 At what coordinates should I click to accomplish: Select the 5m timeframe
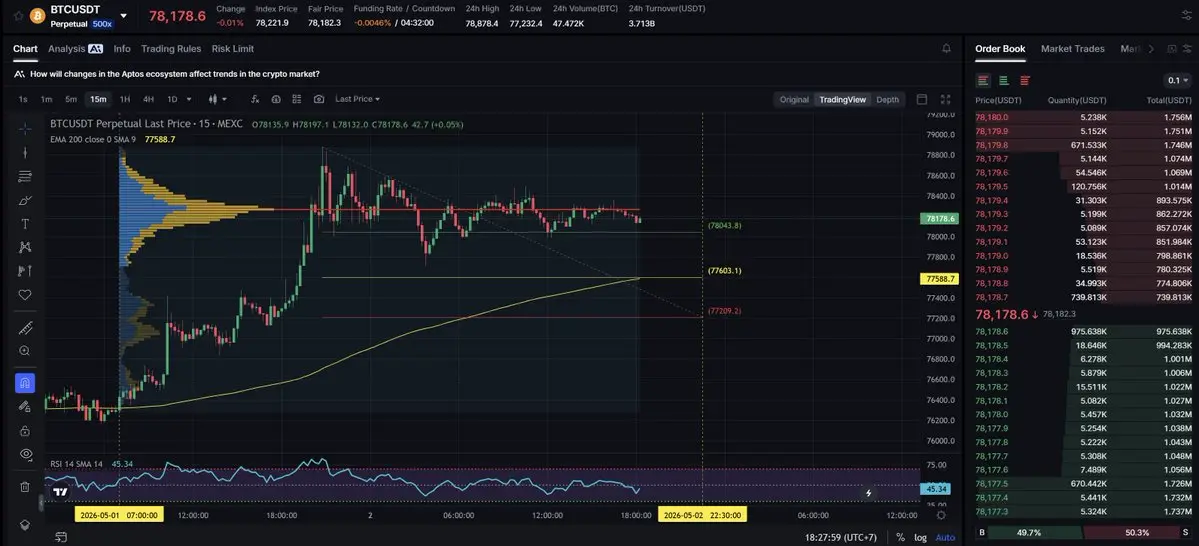coord(71,99)
